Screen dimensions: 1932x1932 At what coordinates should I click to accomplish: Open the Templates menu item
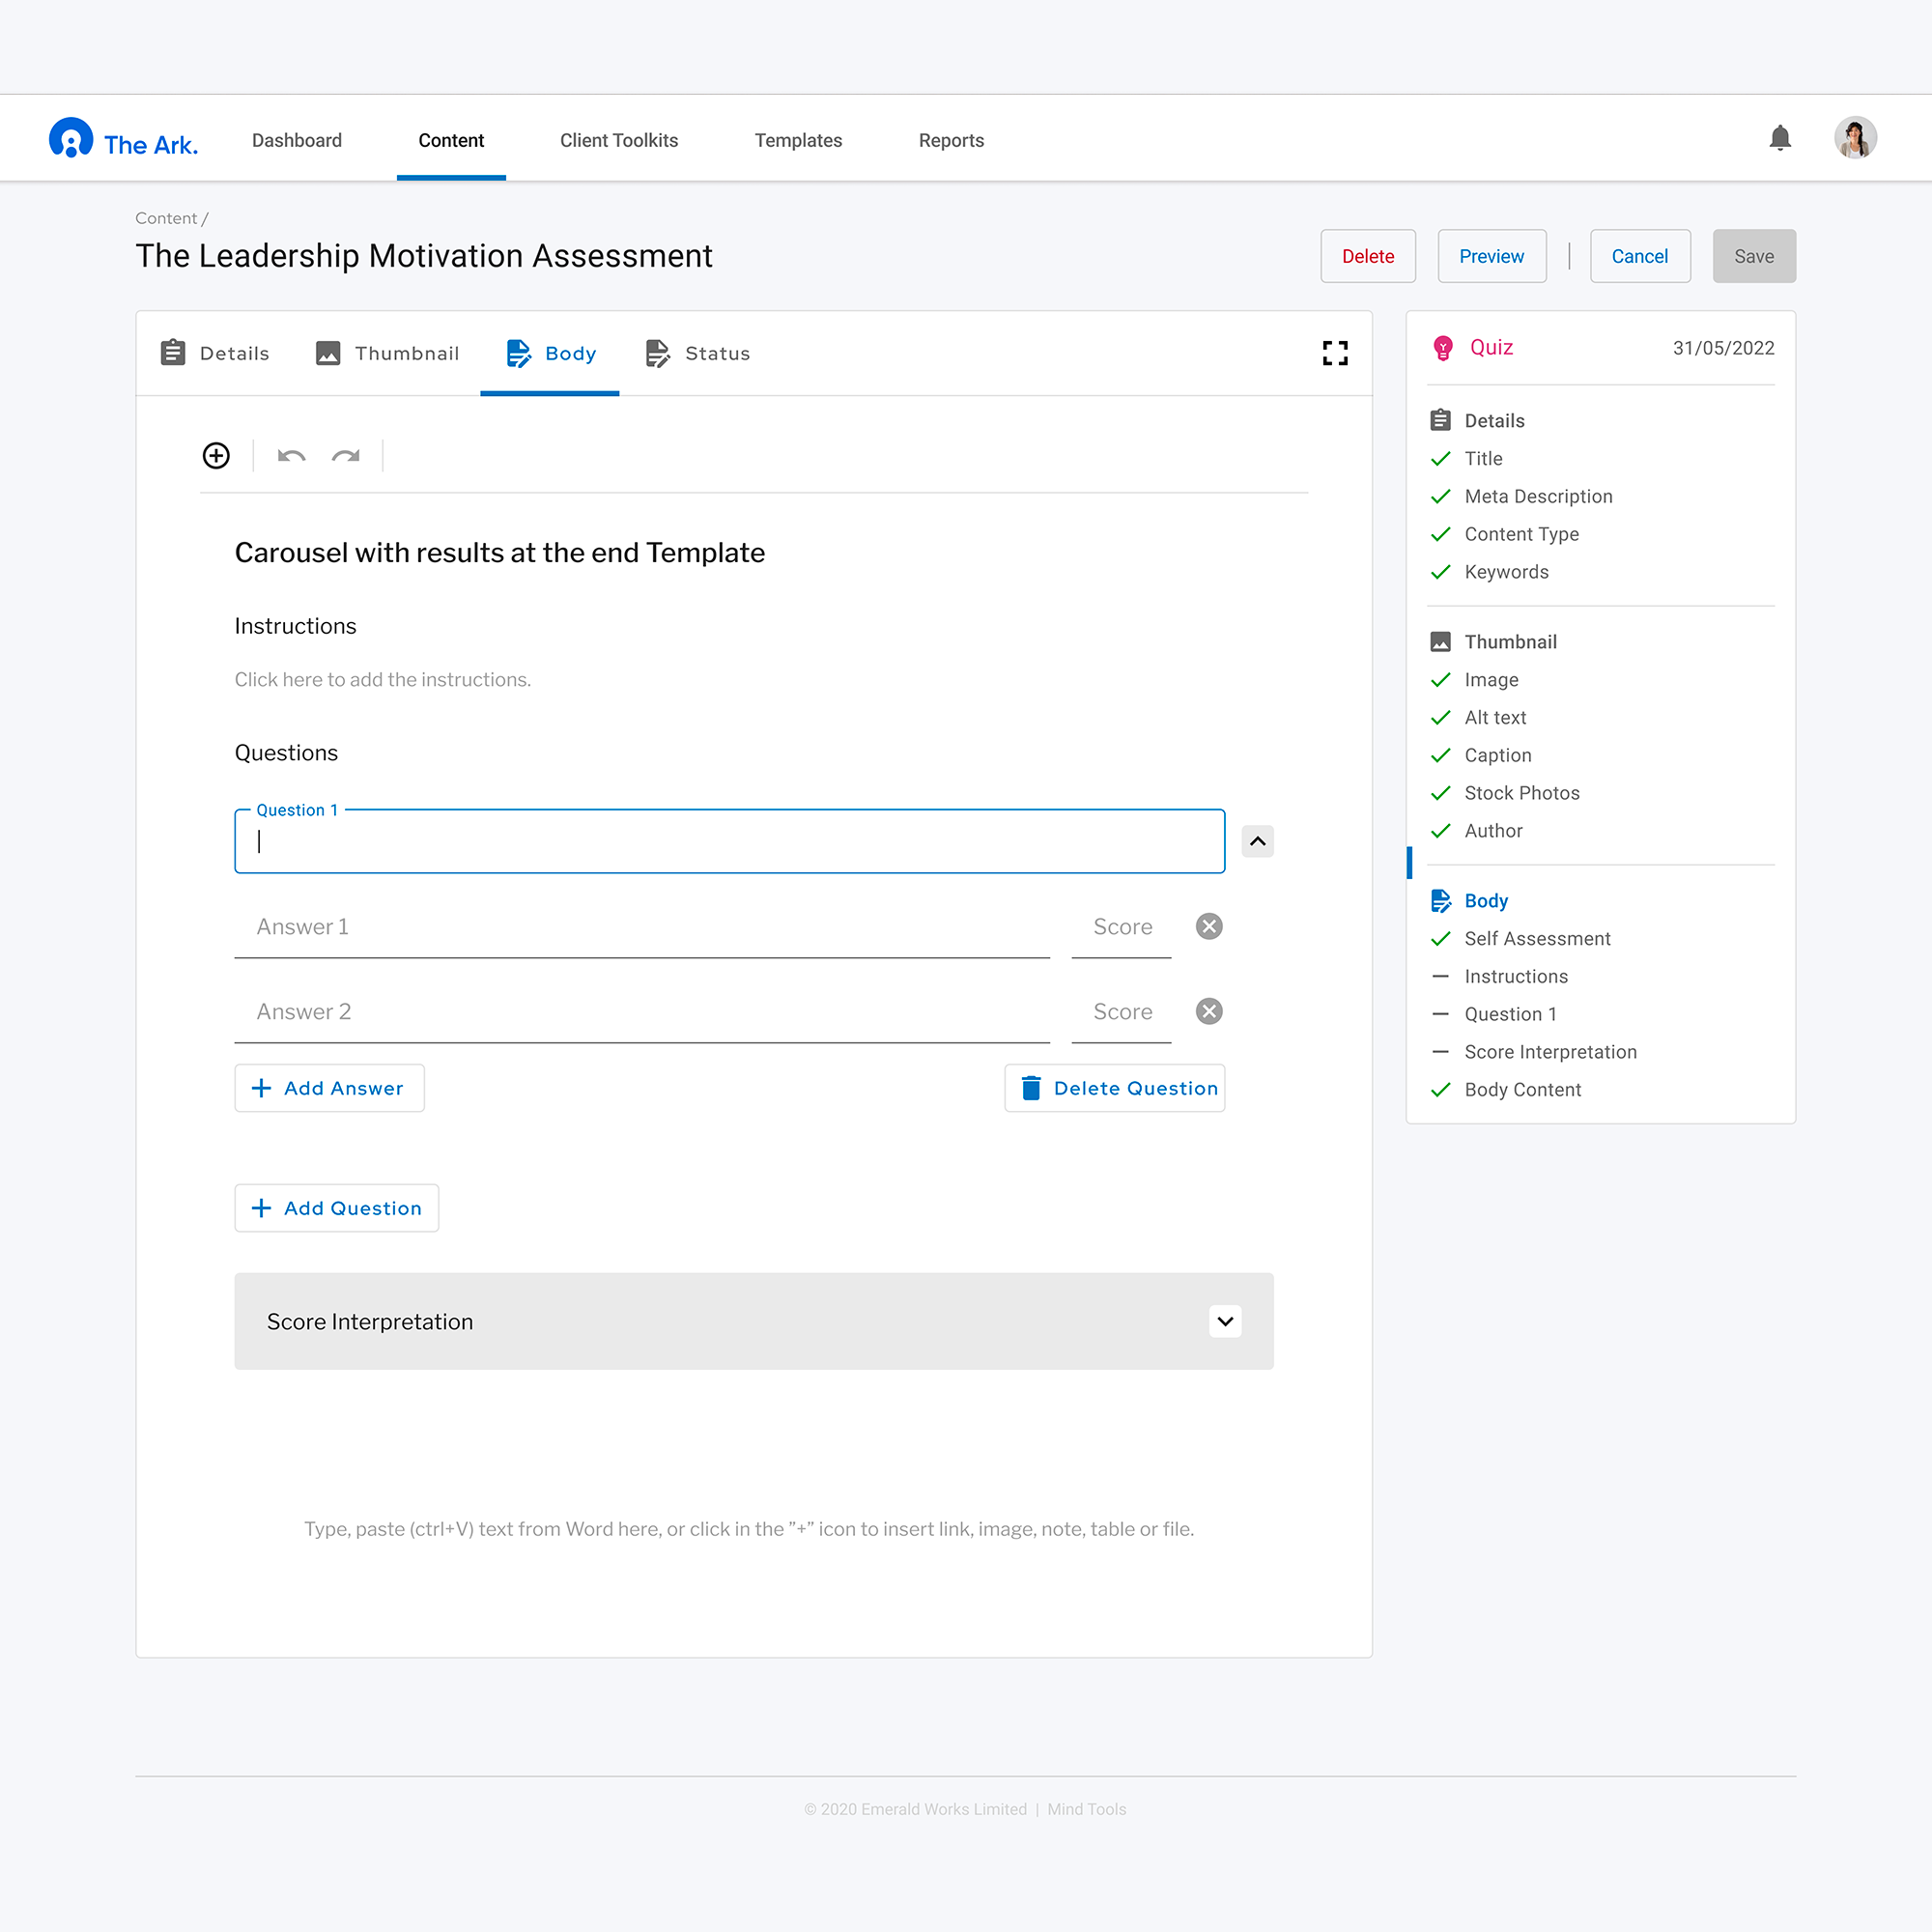coord(798,141)
